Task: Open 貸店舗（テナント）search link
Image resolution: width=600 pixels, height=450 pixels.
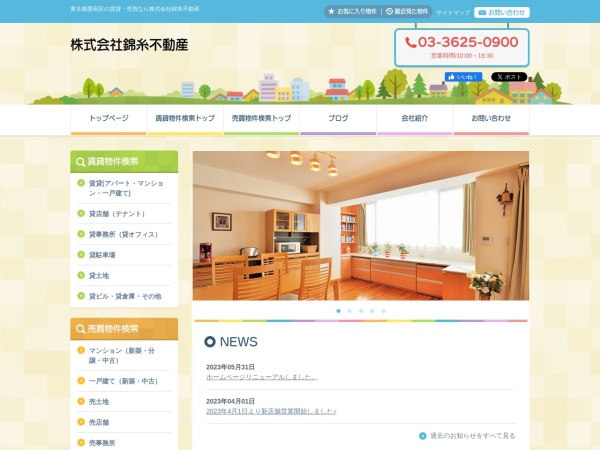Action: pyautogui.click(x=117, y=214)
